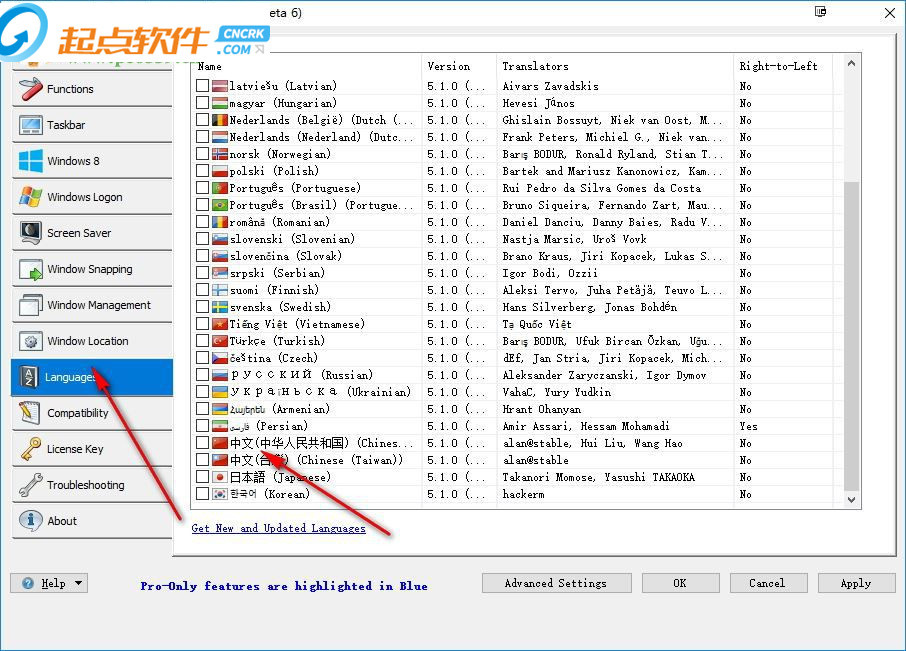The height and width of the screenshot is (651, 906).
Task: Click the Window Snapping icon
Action: (x=30, y=269)
